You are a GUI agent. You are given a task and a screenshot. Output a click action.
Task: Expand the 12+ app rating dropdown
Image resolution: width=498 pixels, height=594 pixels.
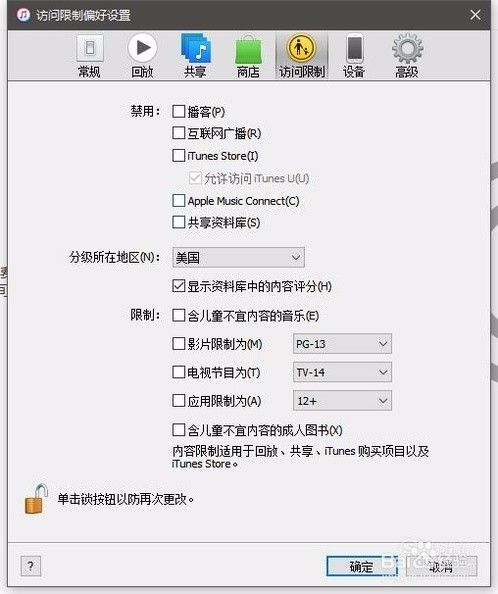click(342, 400)
